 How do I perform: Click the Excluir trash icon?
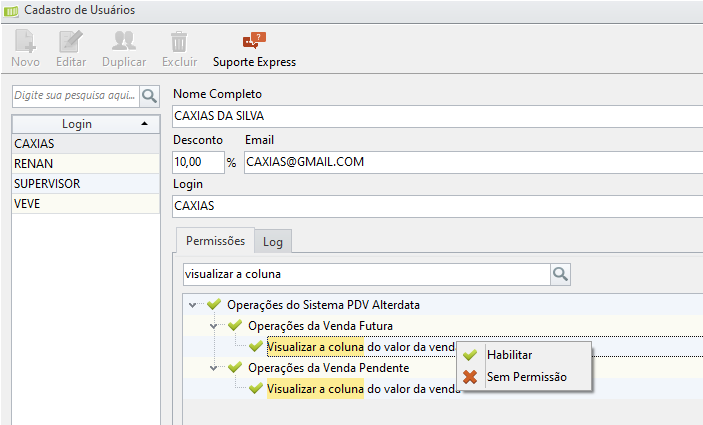(178, 42)
